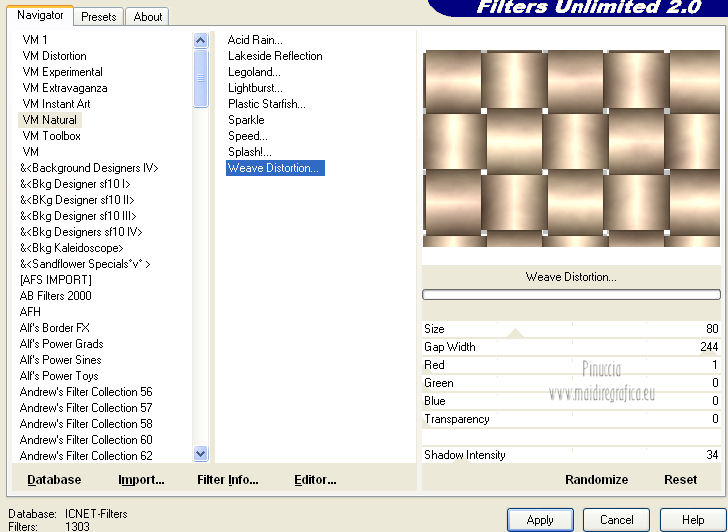Select &<Background Designers IV> category
The image size is (728, 532).
tap(89, 168)
